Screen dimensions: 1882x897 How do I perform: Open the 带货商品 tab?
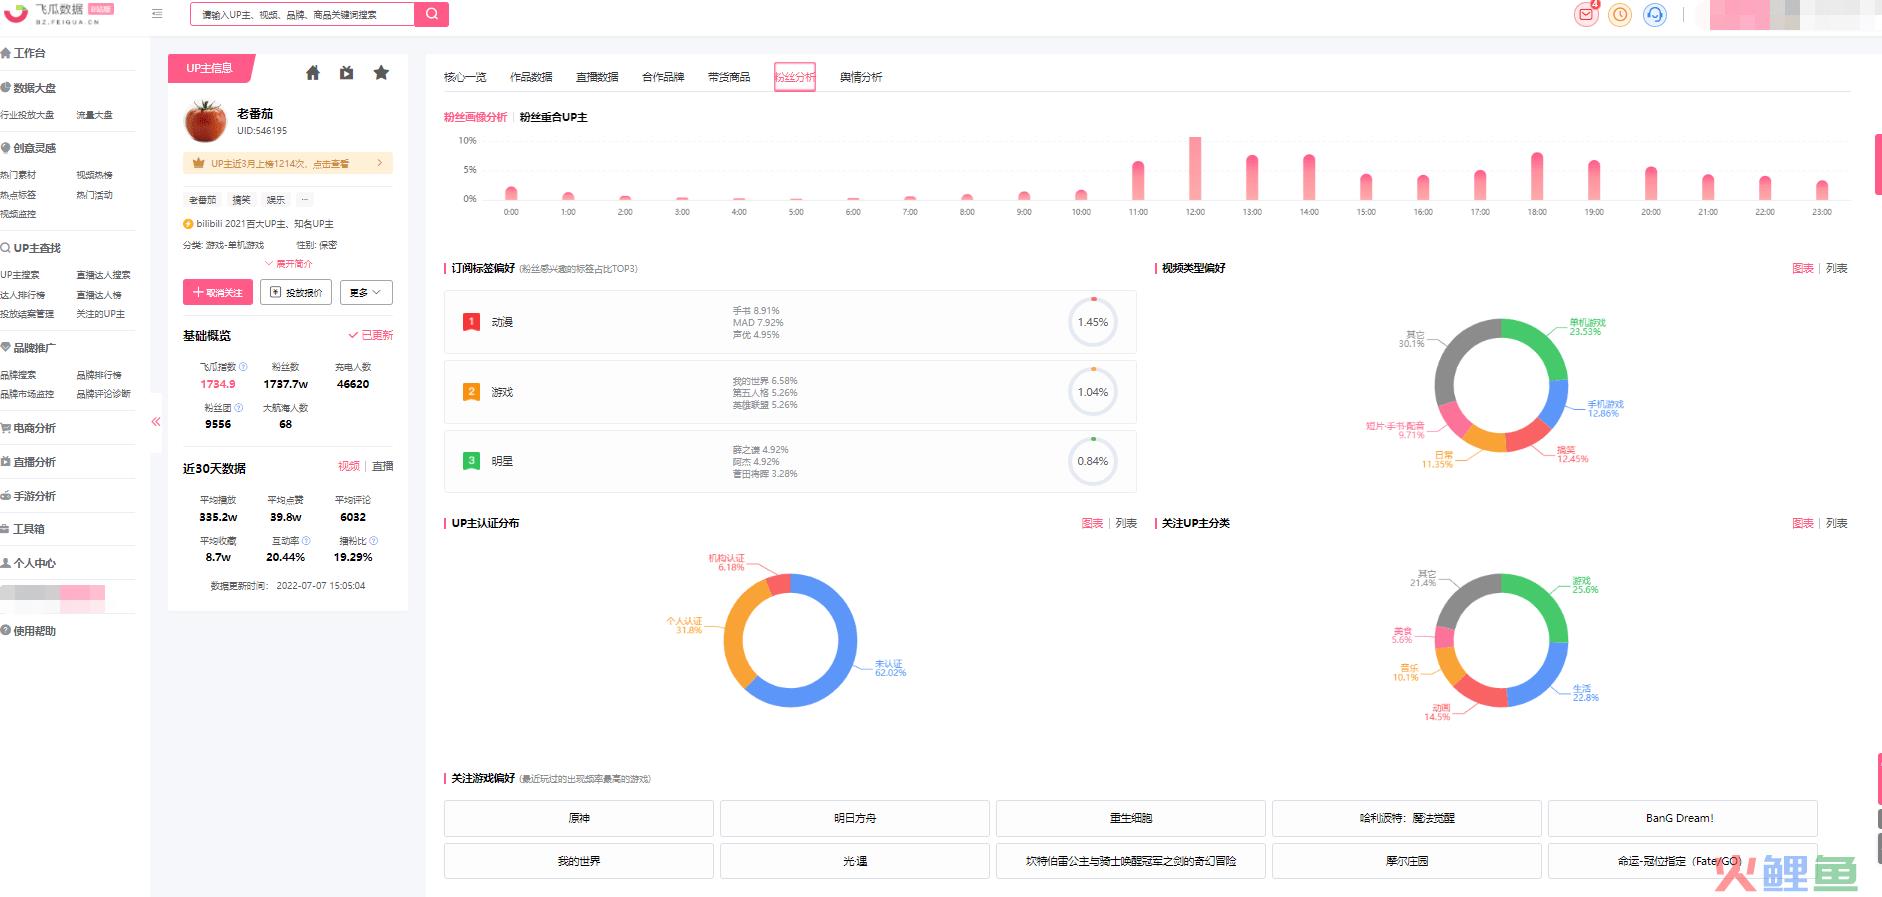(729, 77)
